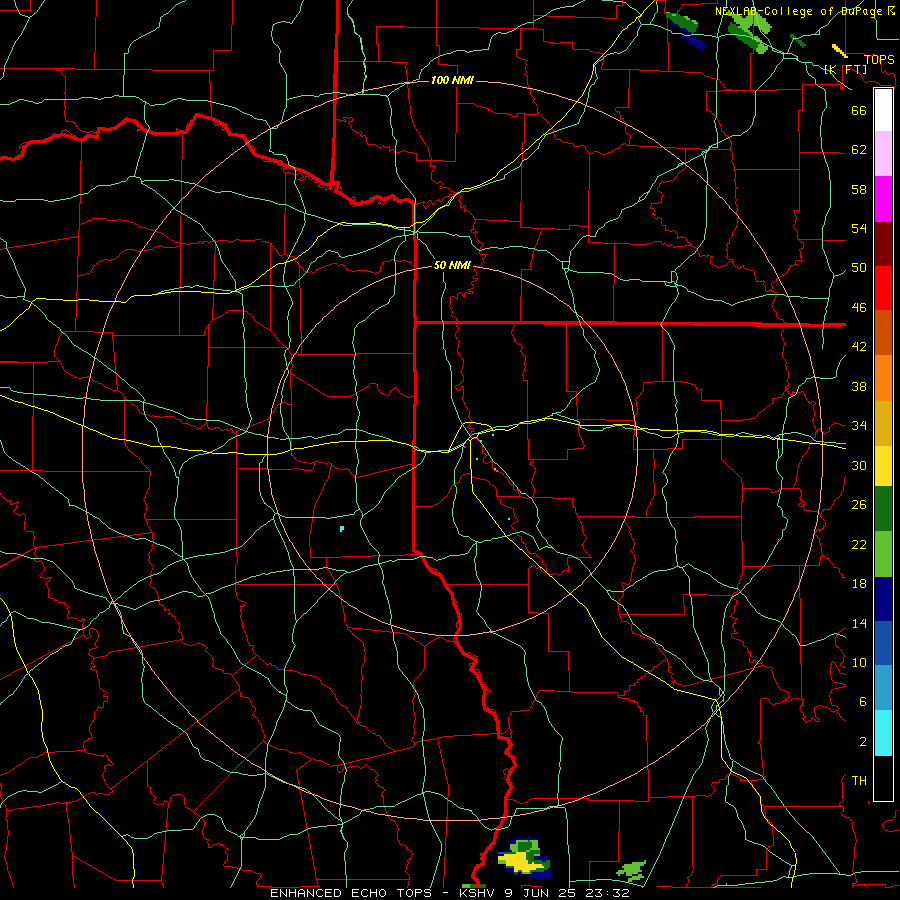Click the TOPS legend title

coord(879,60)
